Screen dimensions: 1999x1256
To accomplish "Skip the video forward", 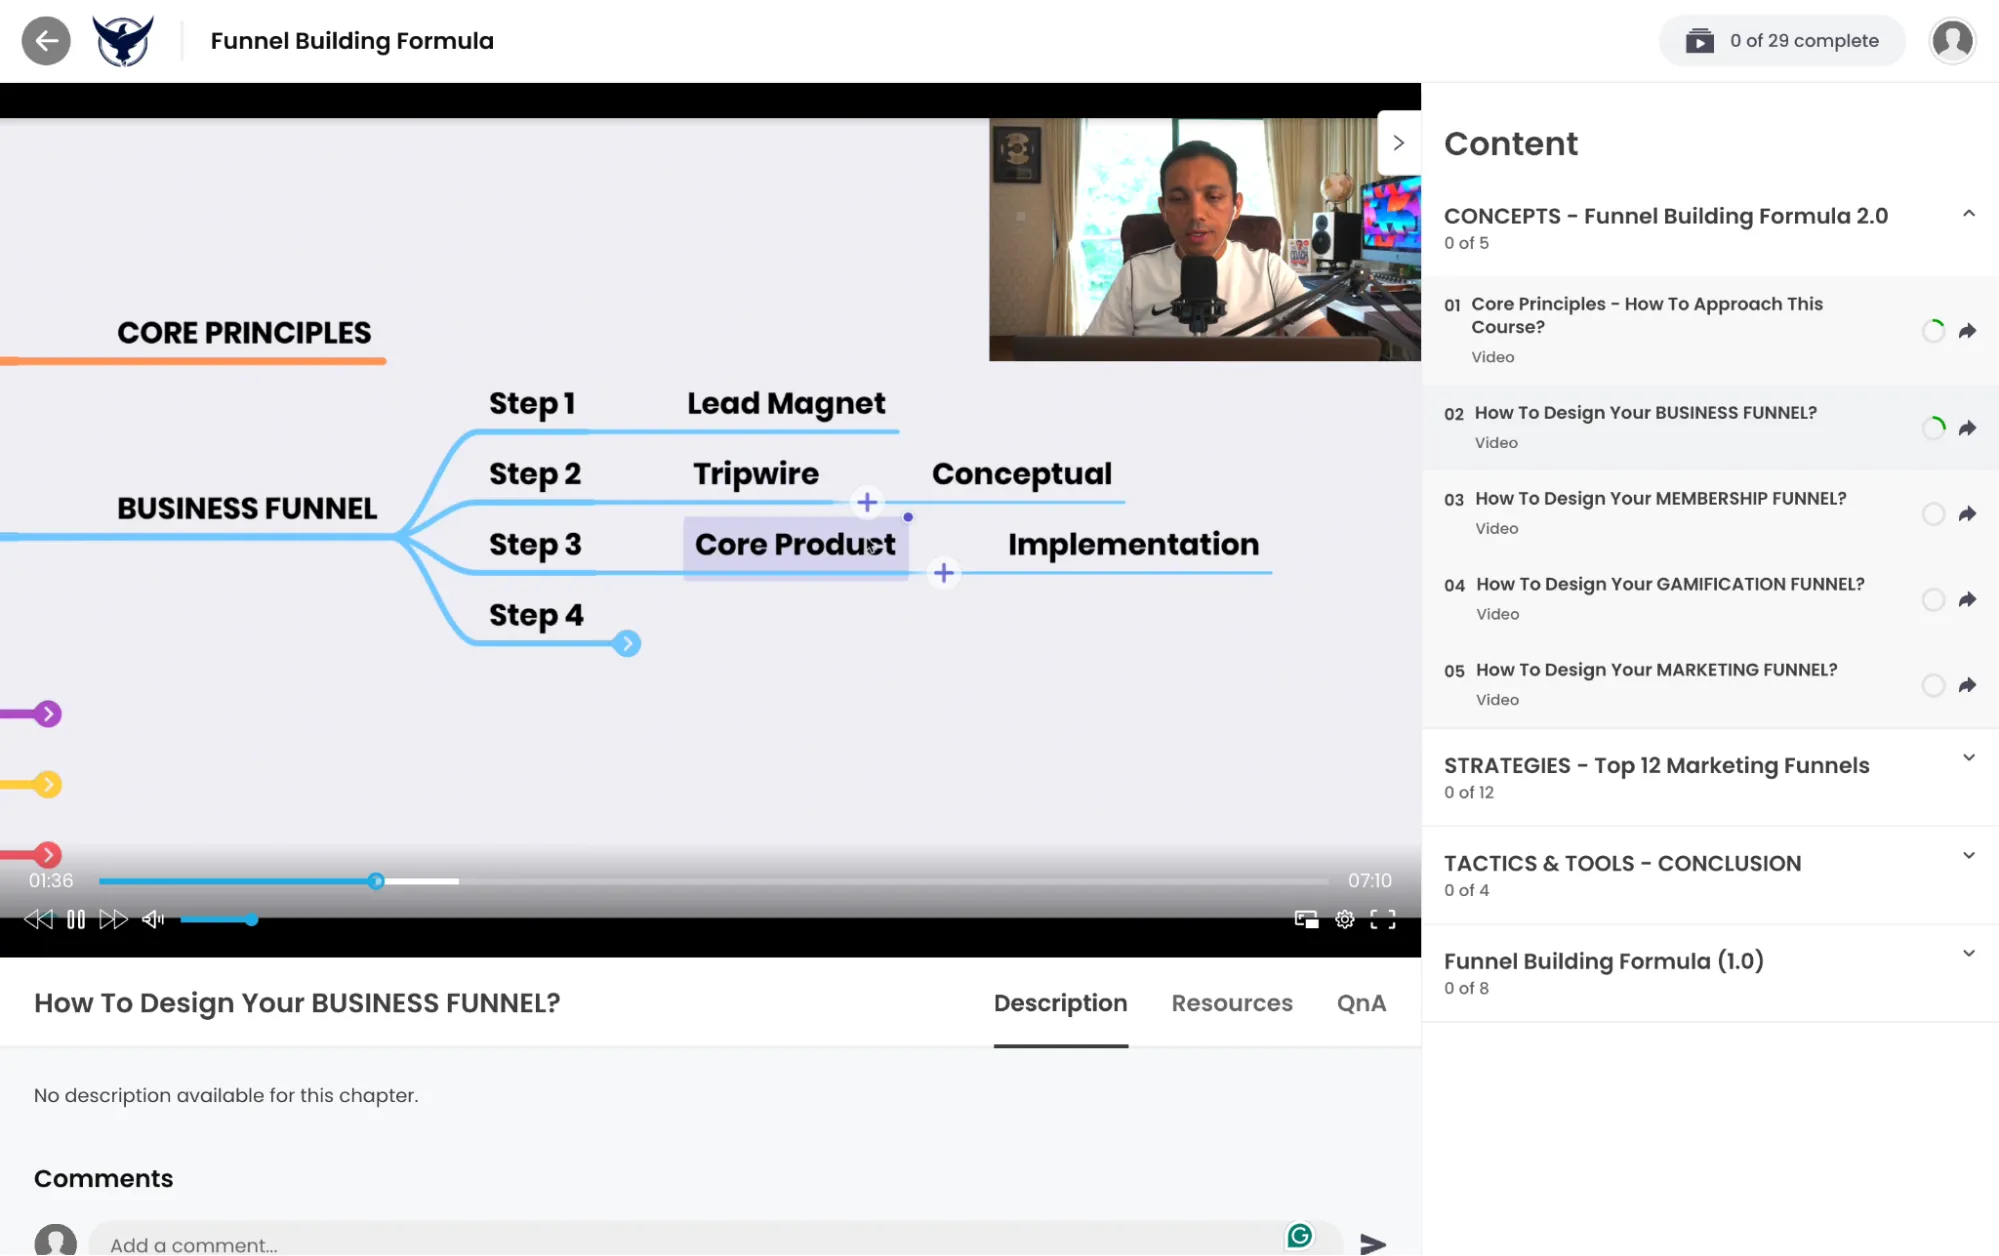I will click(x=113, y=918).
